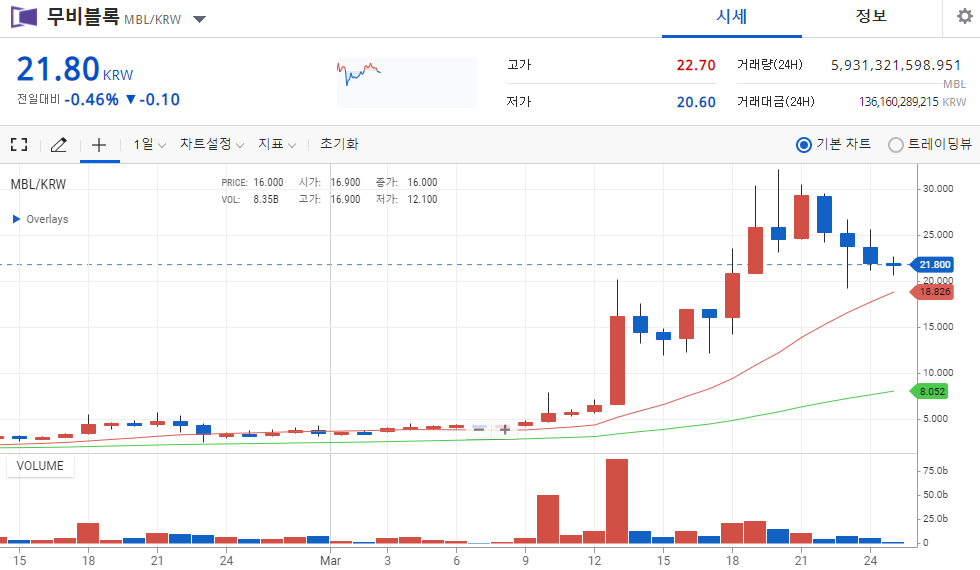
Task: Switch to the 정보 tab
Action: pyautogui.click(x=871, y=17)
